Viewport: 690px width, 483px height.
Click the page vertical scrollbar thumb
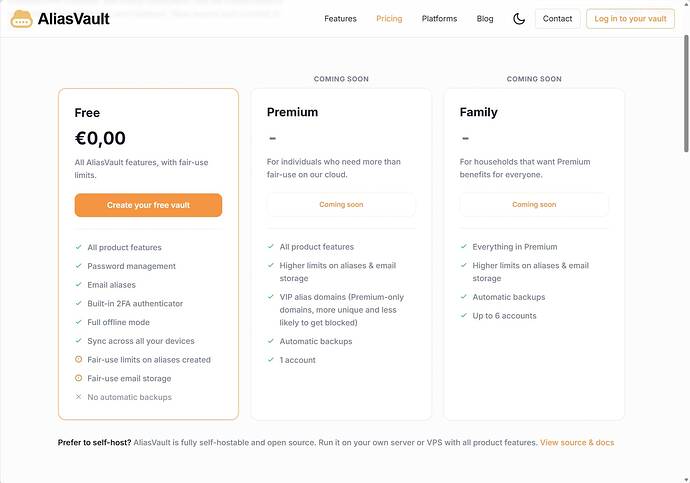click(x=686, y=94)
